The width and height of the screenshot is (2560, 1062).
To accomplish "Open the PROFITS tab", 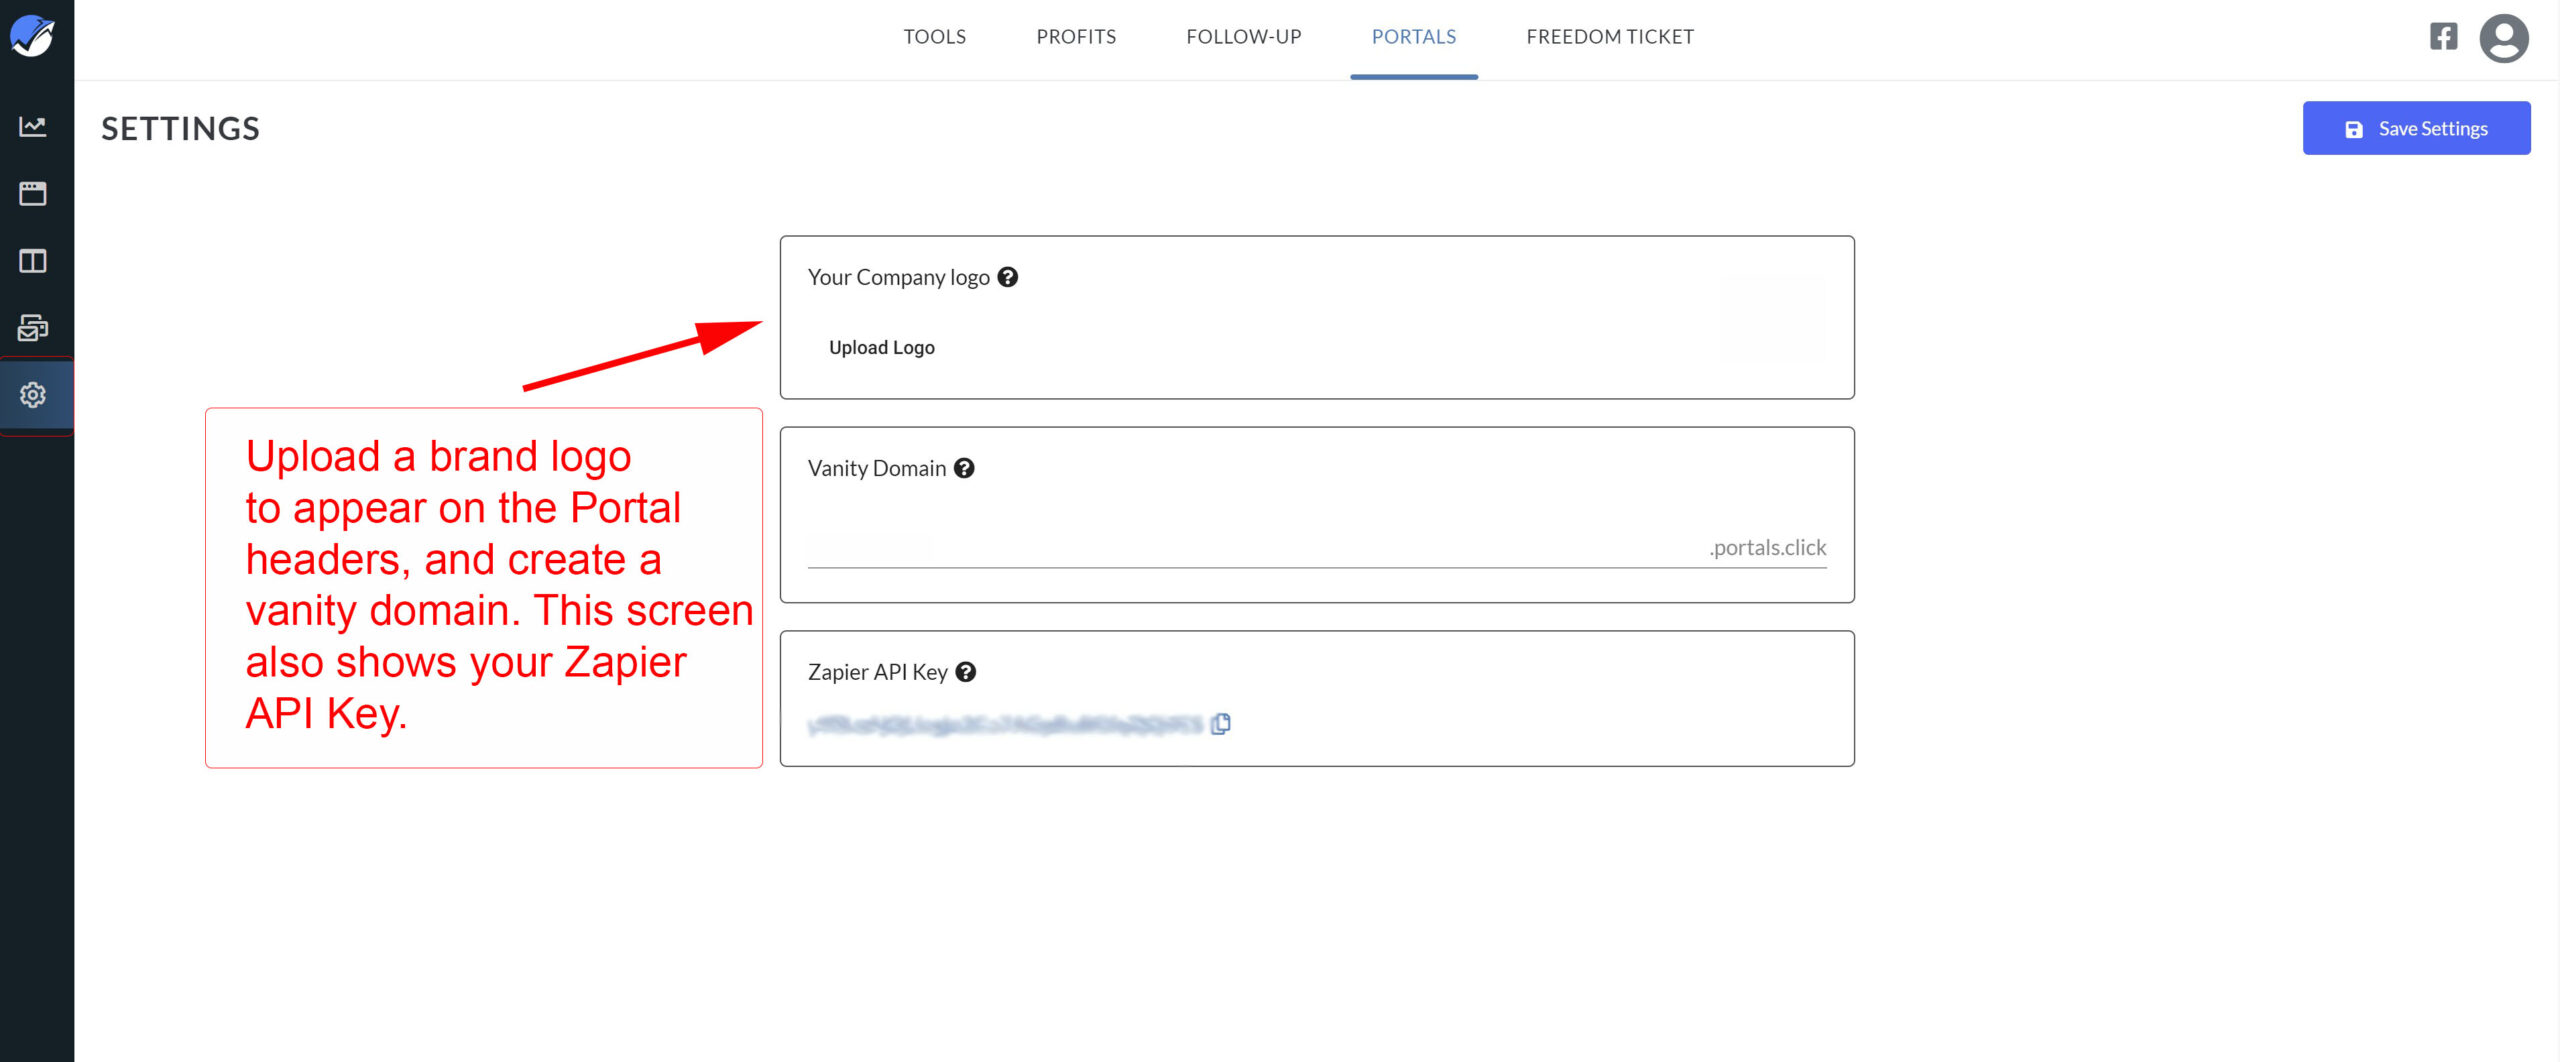I will [x=1076, y=36].
